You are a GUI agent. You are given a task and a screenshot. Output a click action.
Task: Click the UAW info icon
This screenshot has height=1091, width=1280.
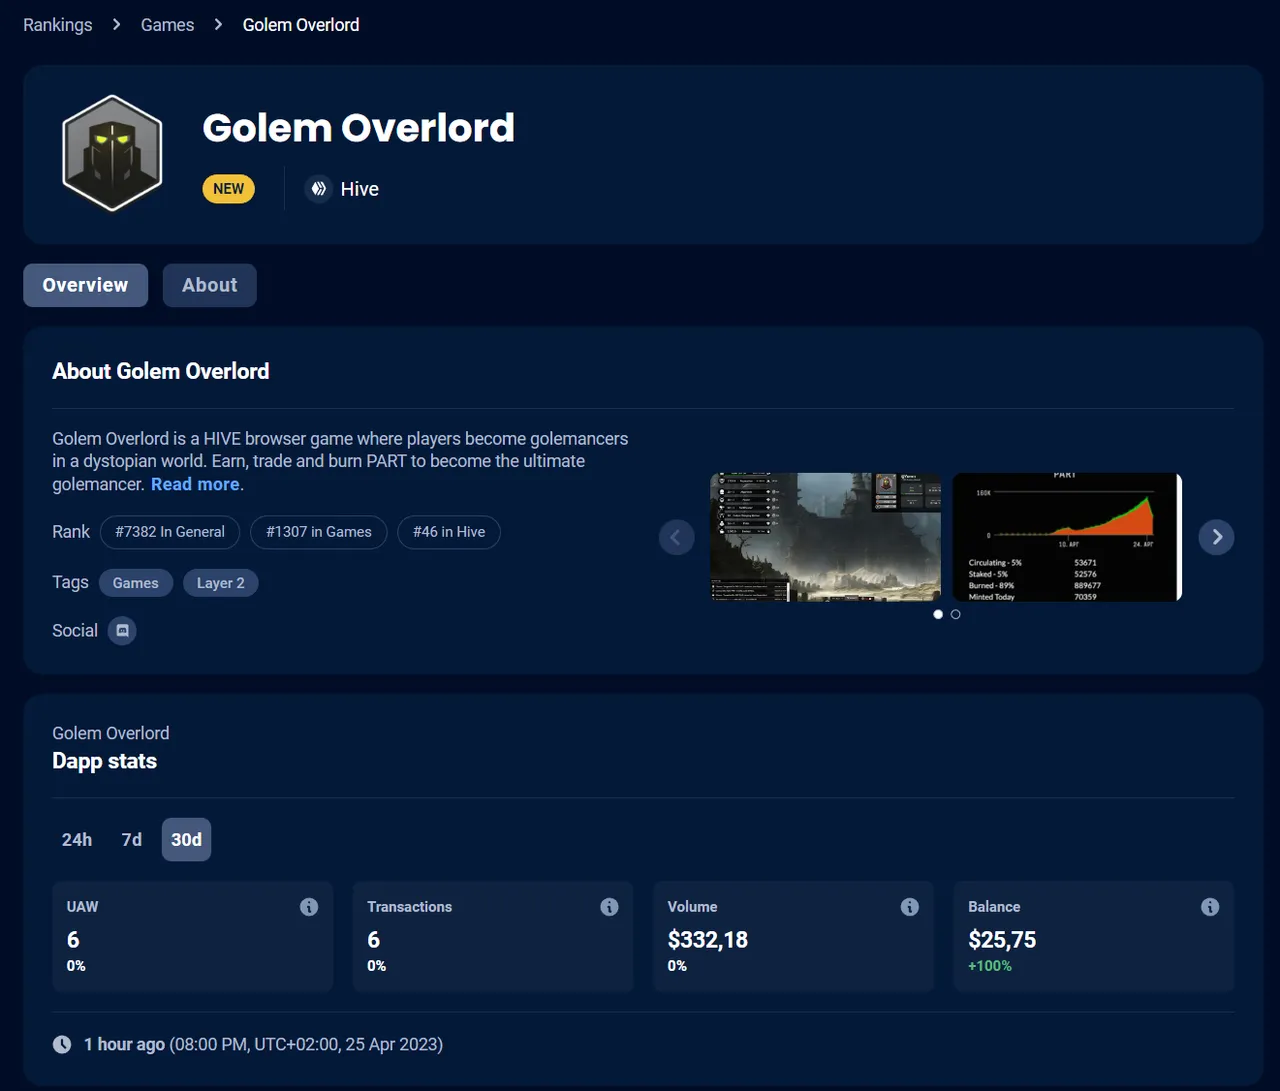pyautogui.click(x=309, y=907)
